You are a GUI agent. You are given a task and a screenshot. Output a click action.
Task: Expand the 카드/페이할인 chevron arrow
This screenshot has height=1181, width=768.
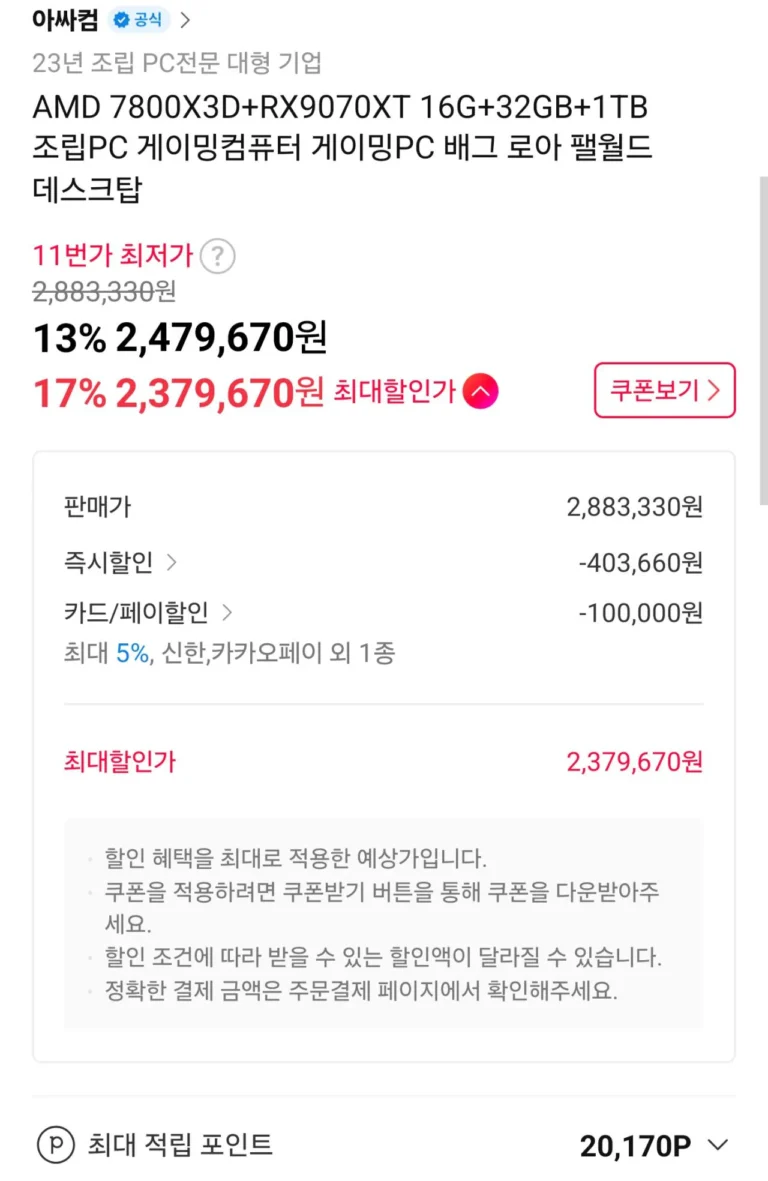(226, 612)
